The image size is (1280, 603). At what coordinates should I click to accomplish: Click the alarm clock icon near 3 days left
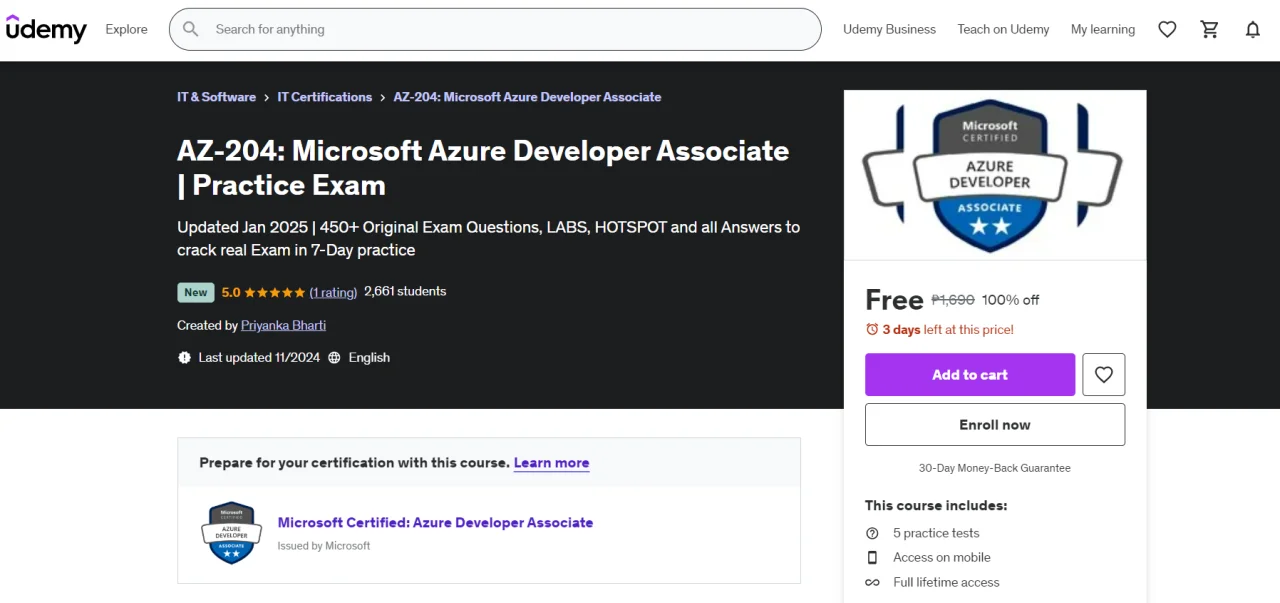(872, 329)
